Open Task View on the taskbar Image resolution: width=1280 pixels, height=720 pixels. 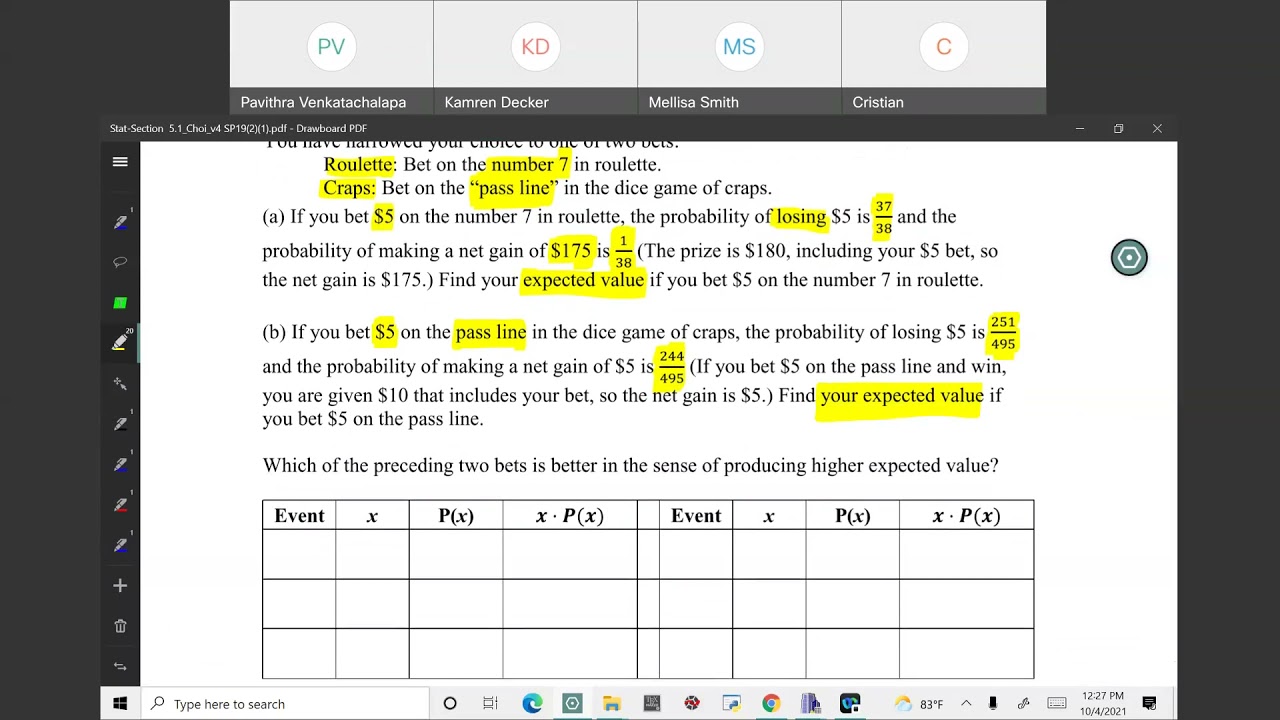490,704
